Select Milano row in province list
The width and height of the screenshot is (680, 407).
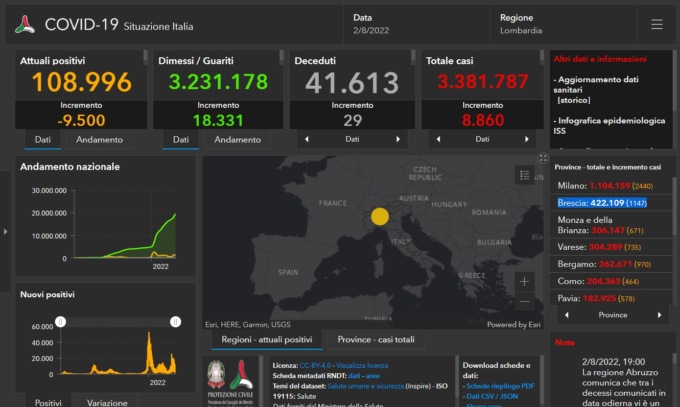pos(611,186)
